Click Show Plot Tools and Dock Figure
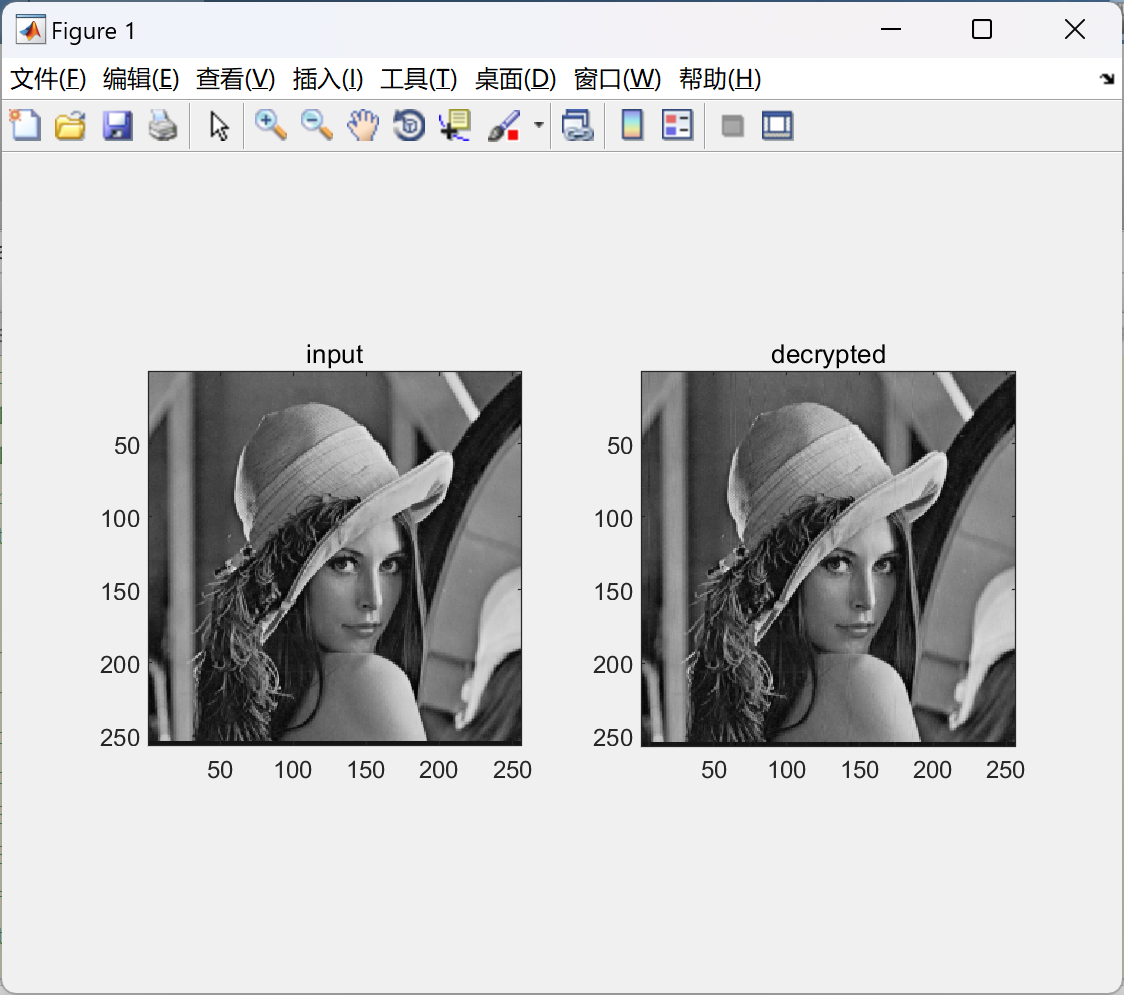The image size is (1124, 995). point(777,125)
